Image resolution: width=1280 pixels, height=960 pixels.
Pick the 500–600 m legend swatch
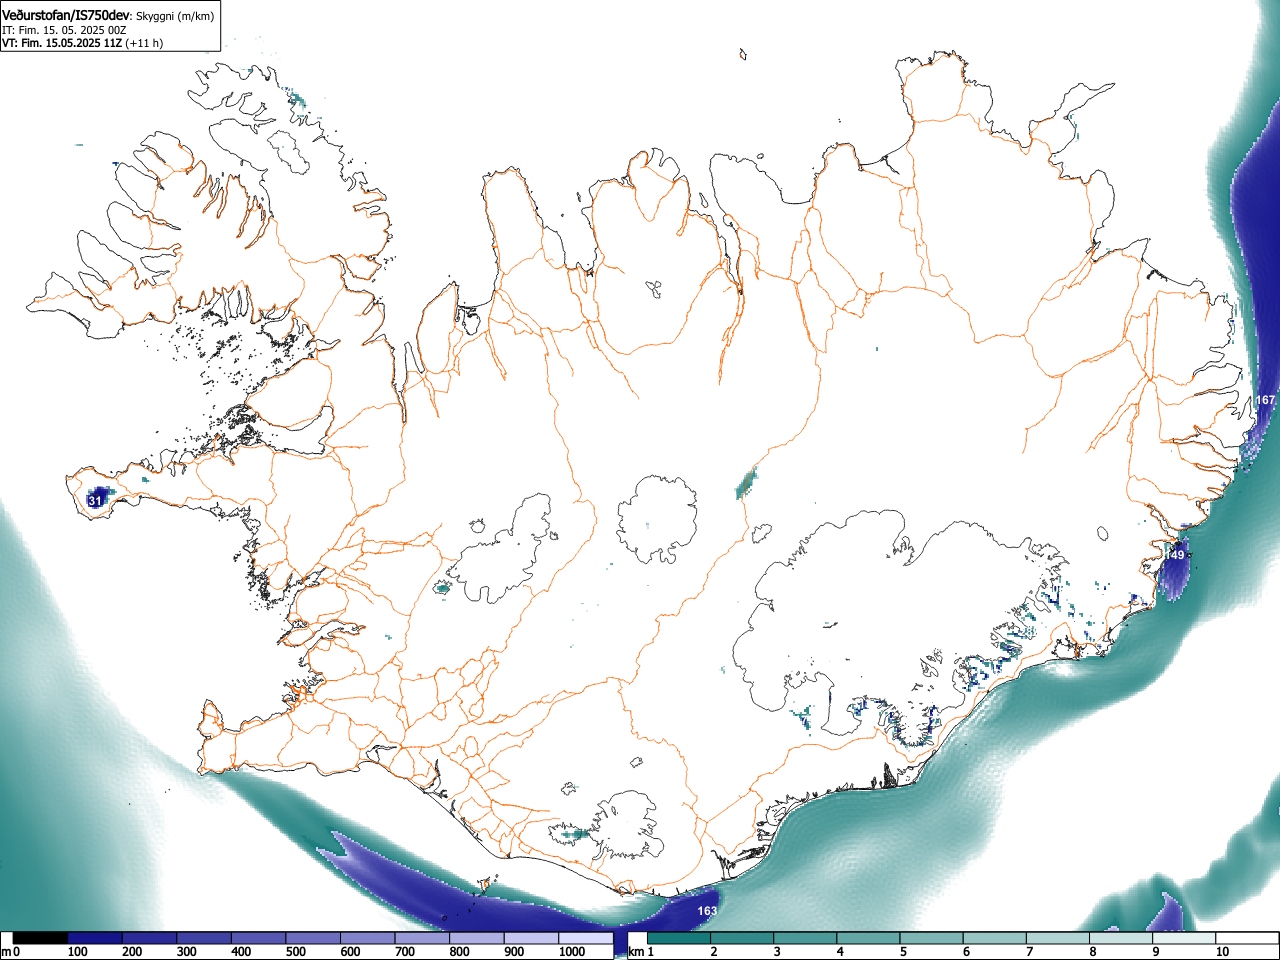coord(313,938)
